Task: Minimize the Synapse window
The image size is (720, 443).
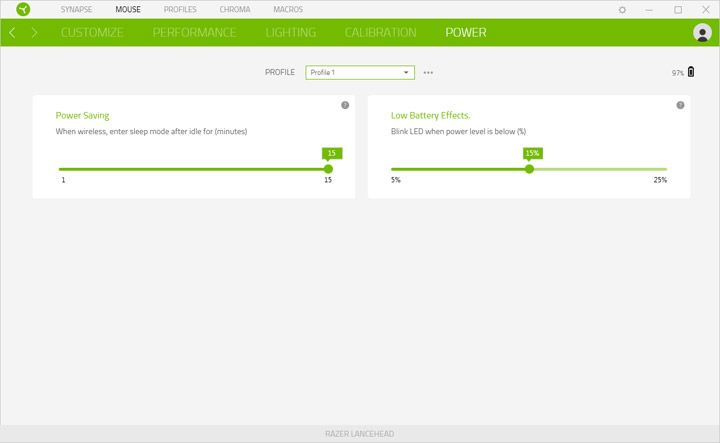Action: point(649,10)
